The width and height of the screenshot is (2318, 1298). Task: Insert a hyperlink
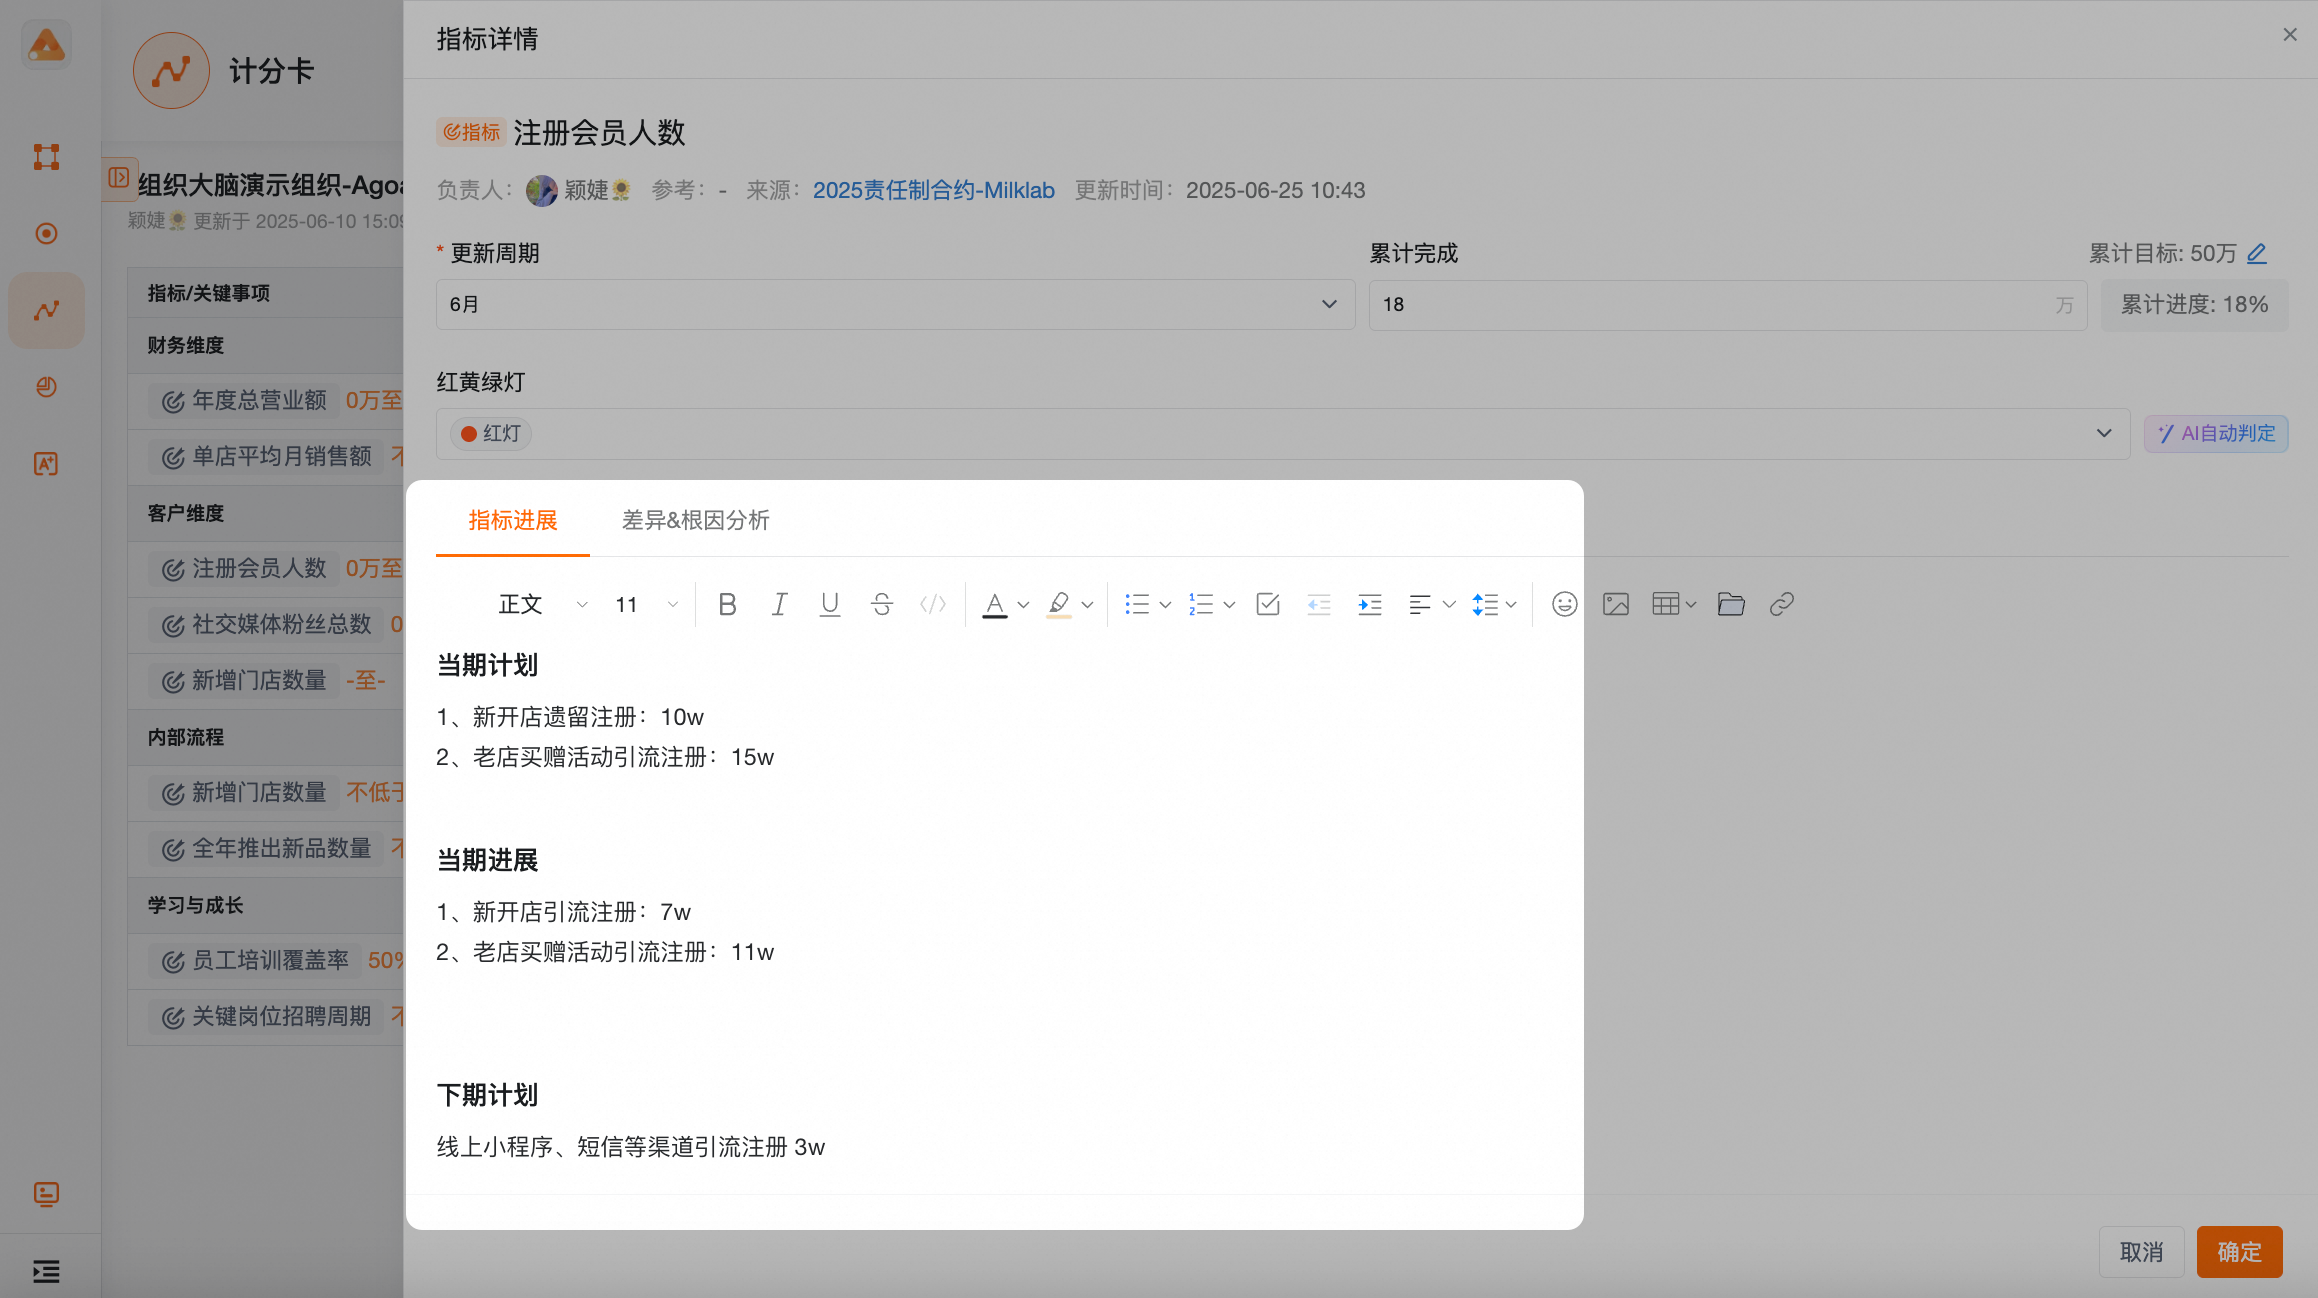click(1782, 604)
